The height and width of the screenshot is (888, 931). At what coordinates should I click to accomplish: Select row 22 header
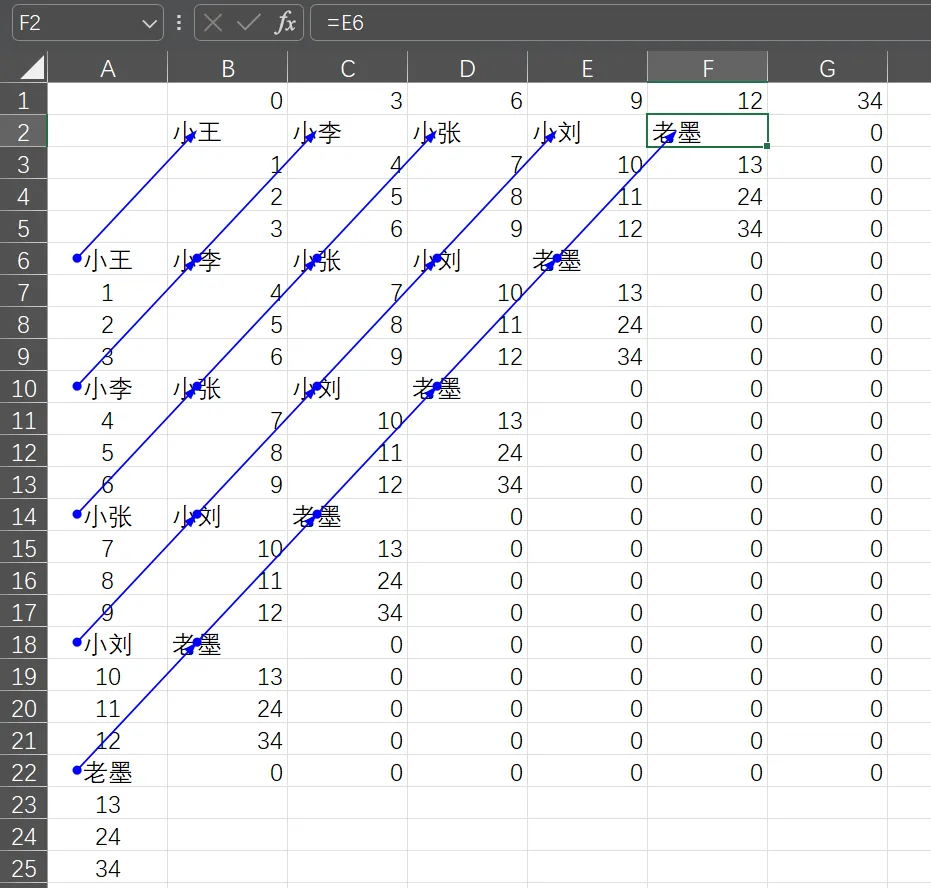[x=24, y=773]
